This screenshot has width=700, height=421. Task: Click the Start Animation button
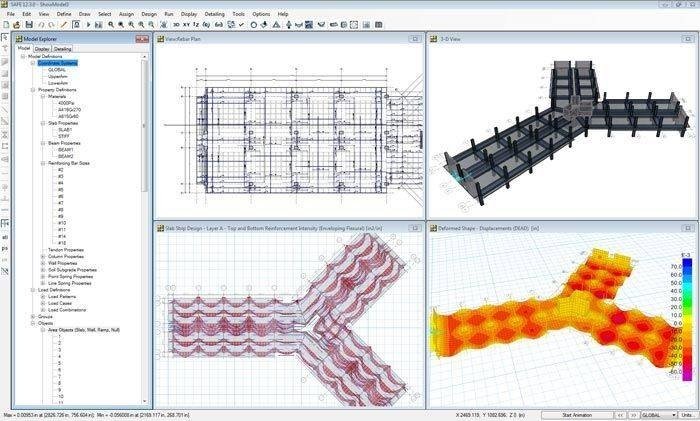[577, 415]
